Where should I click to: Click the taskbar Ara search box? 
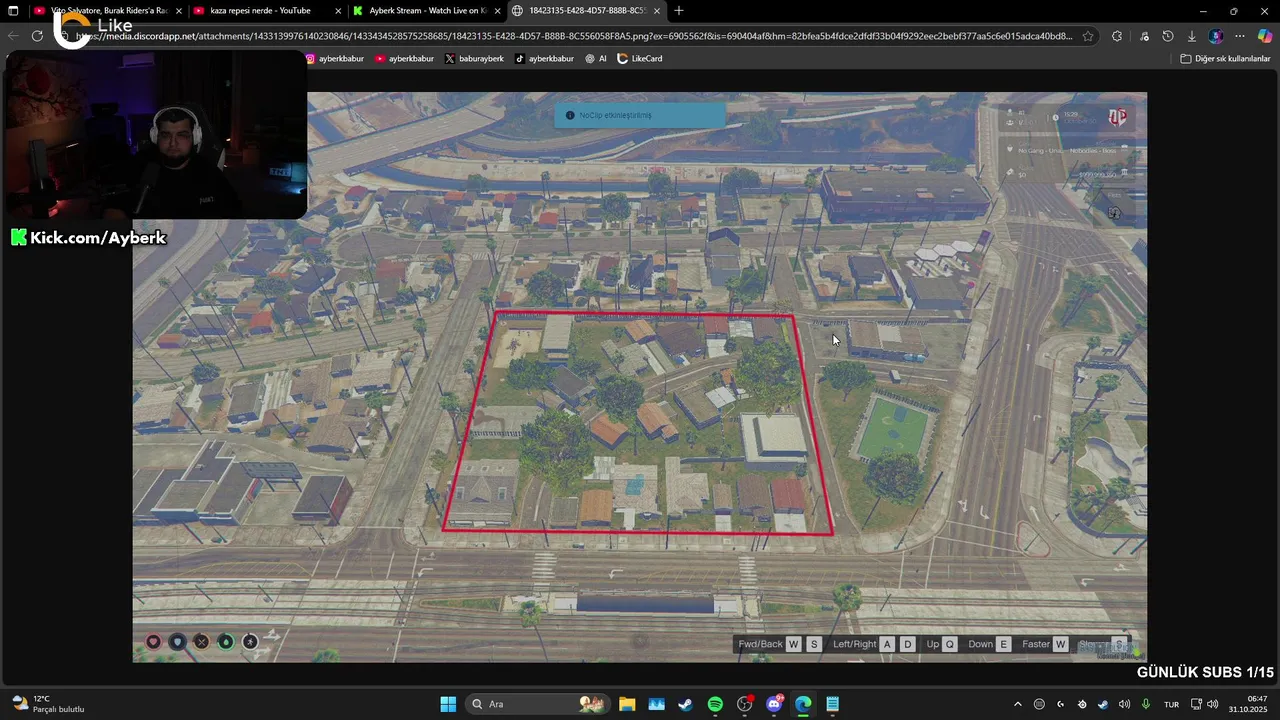click(538, 704)
